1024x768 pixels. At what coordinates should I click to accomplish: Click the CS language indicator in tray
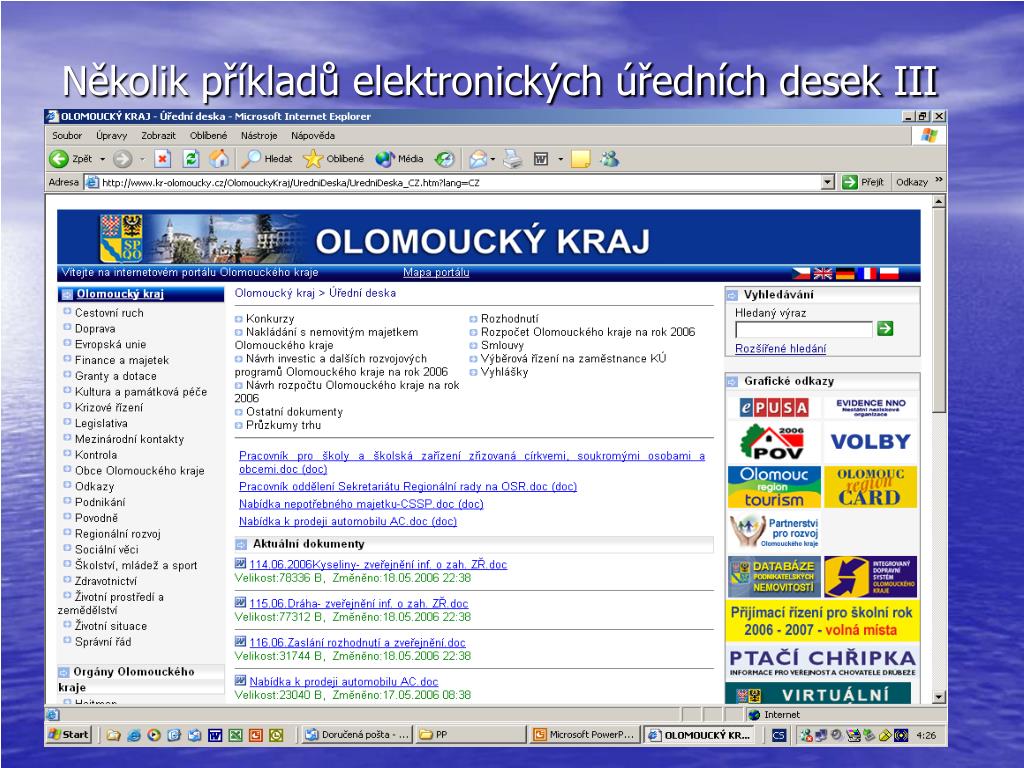tap(778, 735)
